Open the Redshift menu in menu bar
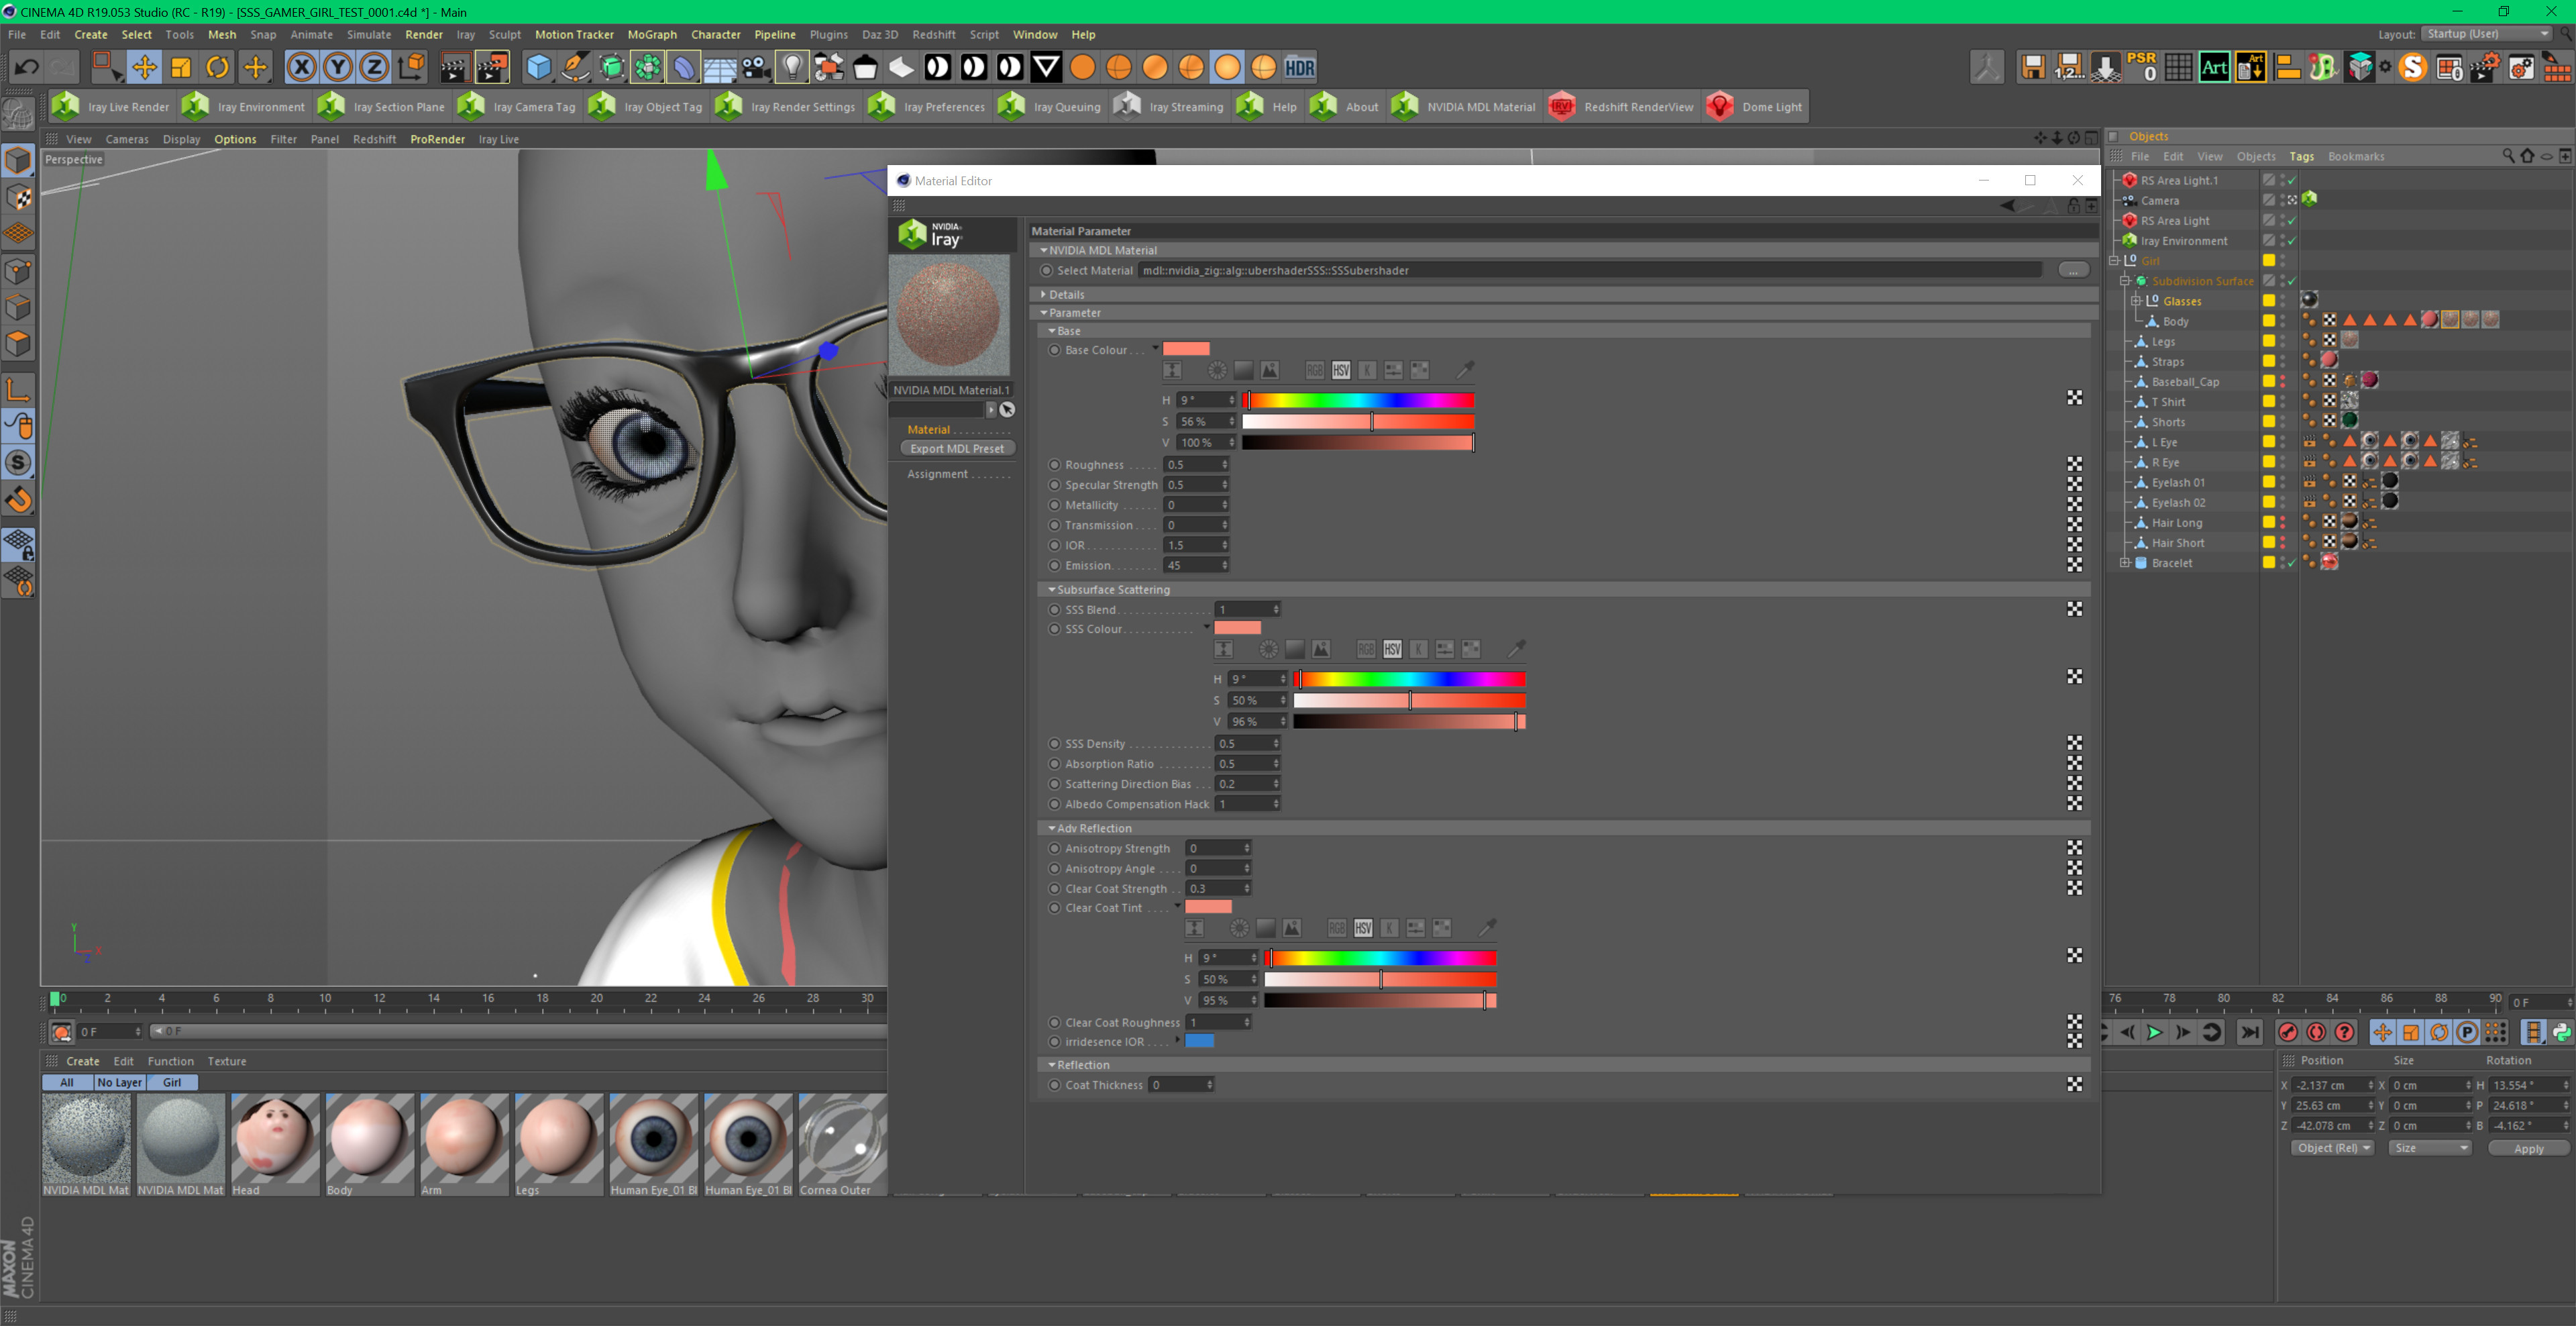Image resolution: width=2576 pixels, height=1326 pixels. click(x=933, y=34)
